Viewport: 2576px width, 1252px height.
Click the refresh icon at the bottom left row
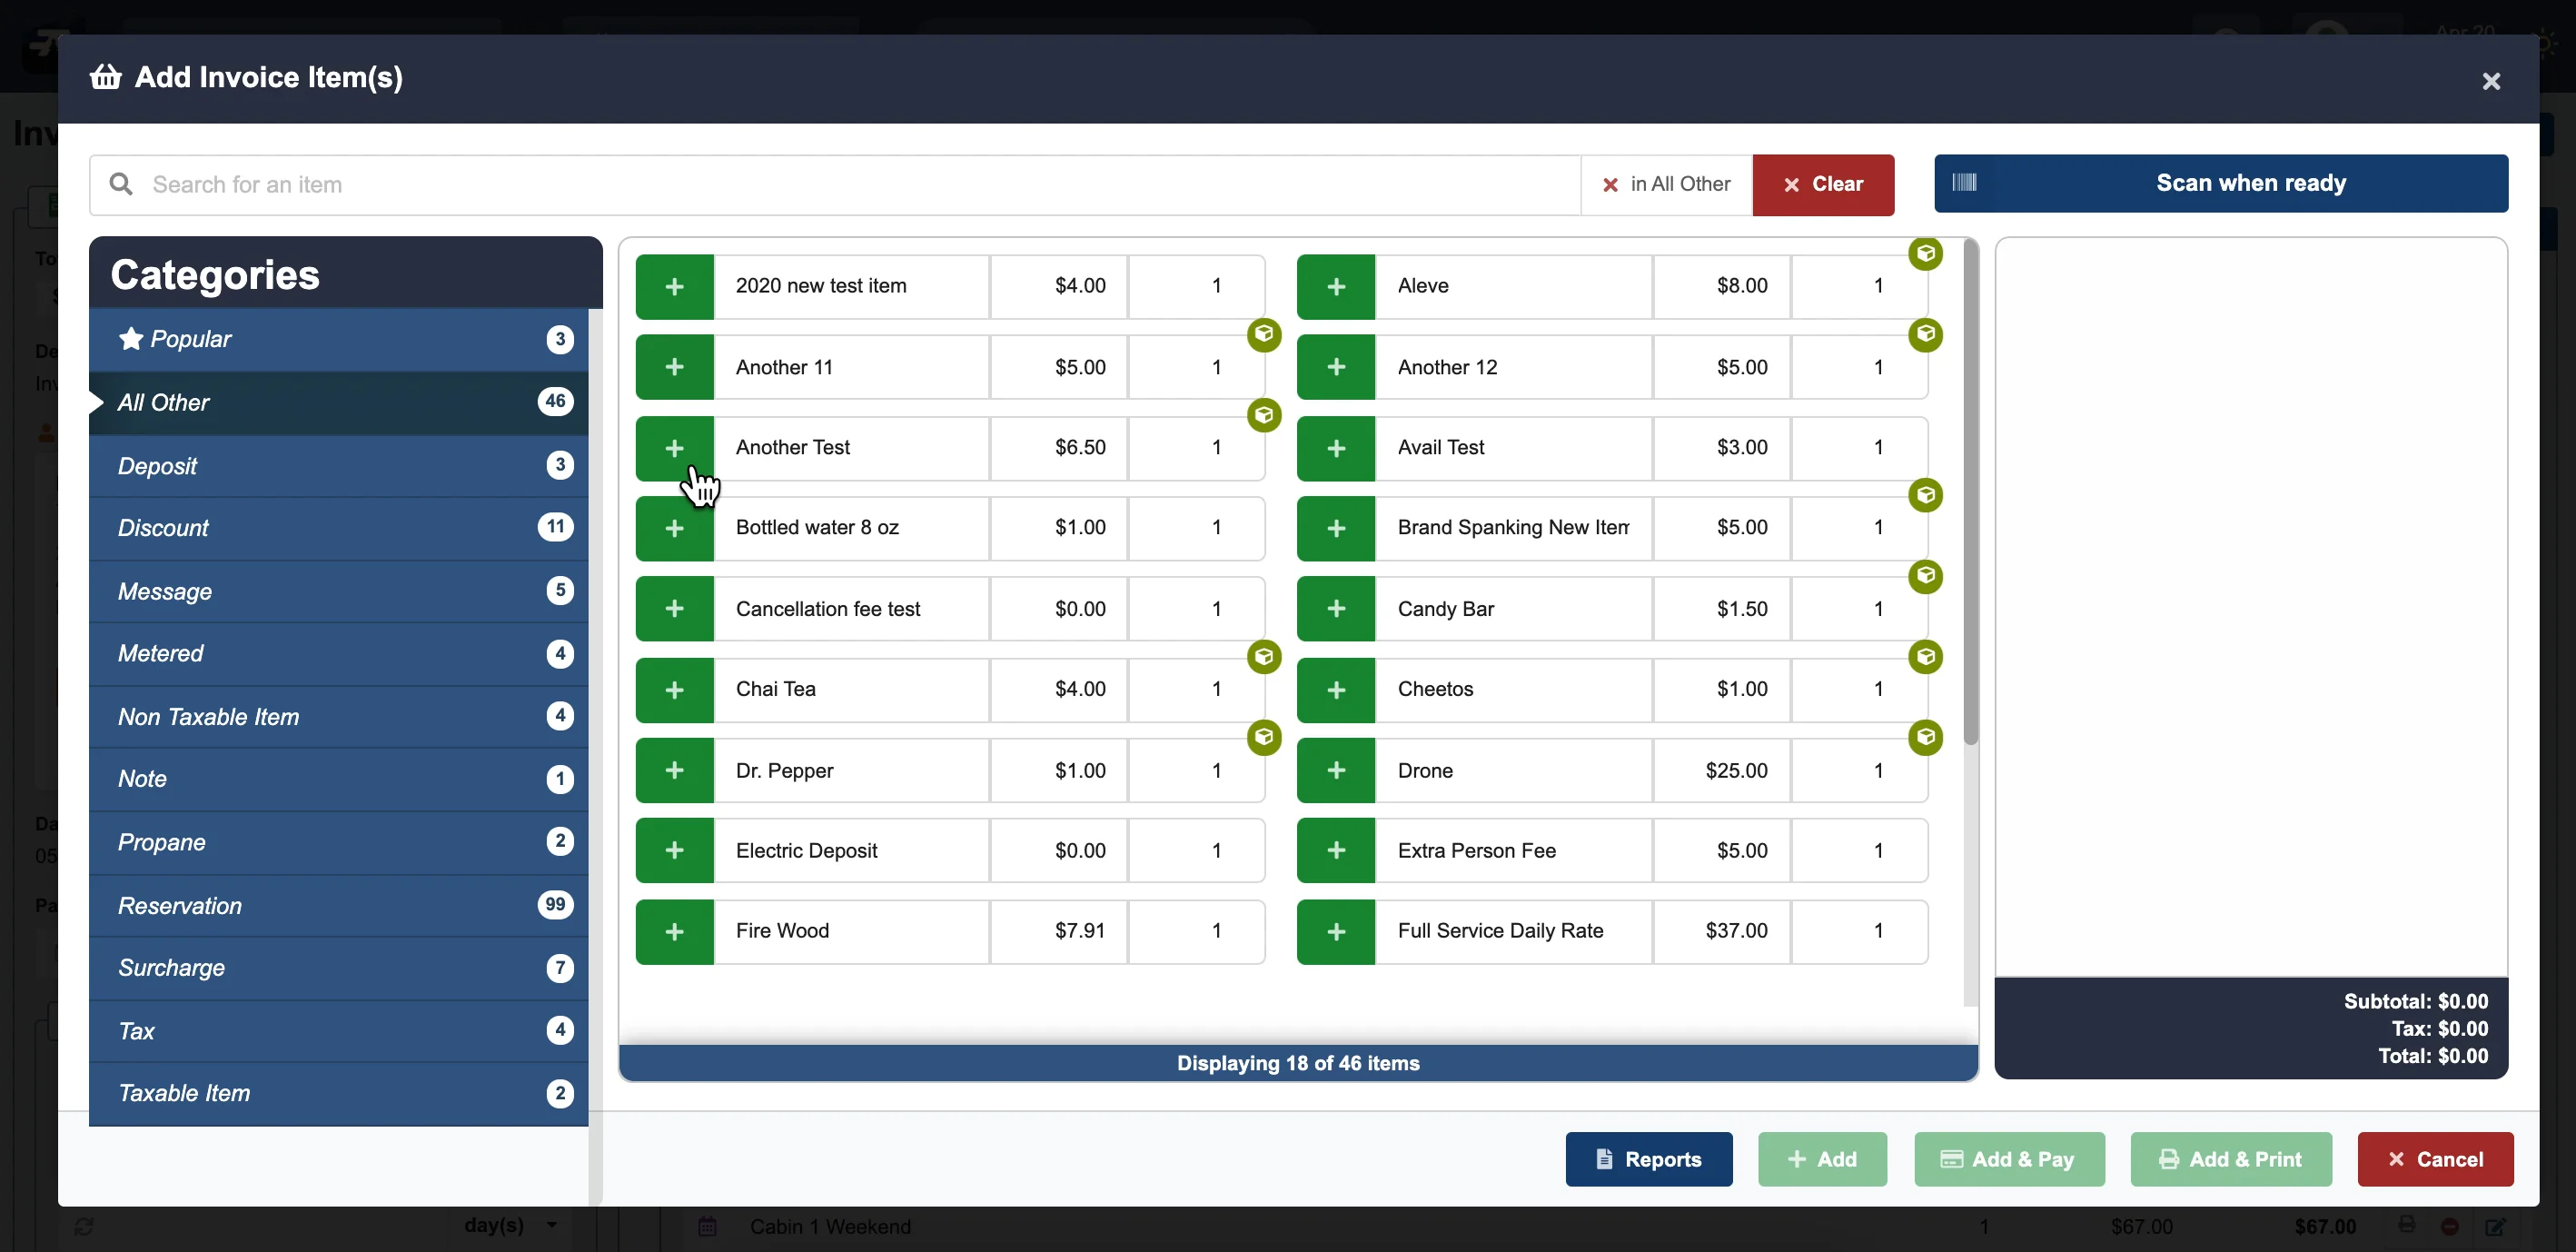click(x=85, y=1227)
